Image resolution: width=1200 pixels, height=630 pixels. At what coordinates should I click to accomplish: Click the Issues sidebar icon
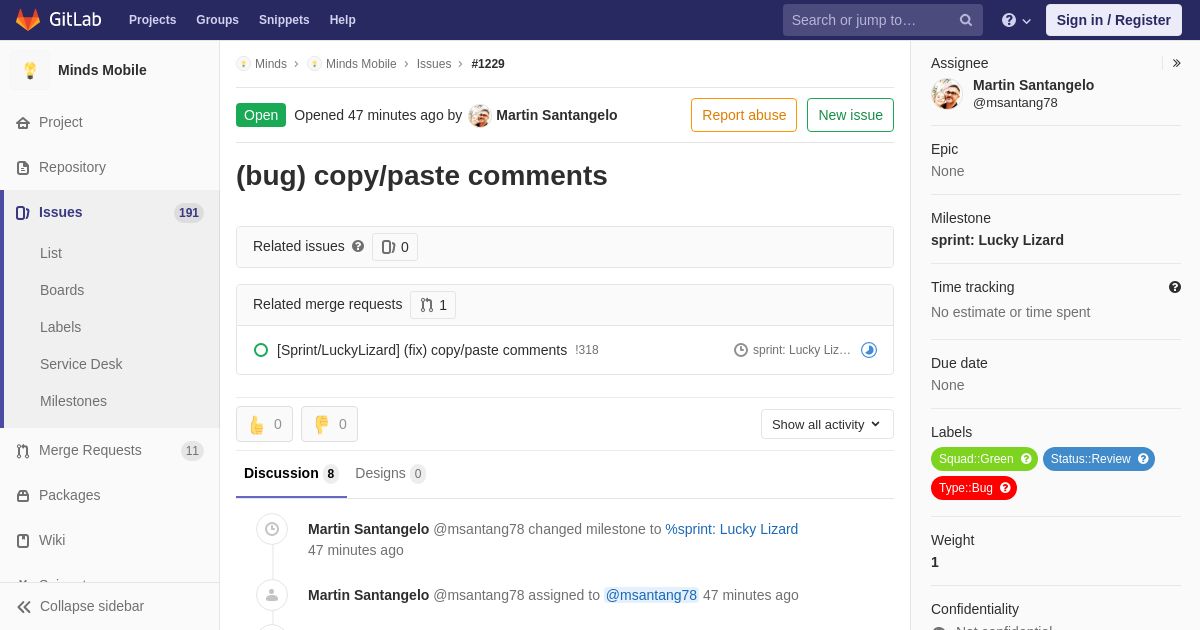click(x=22, y=212)
